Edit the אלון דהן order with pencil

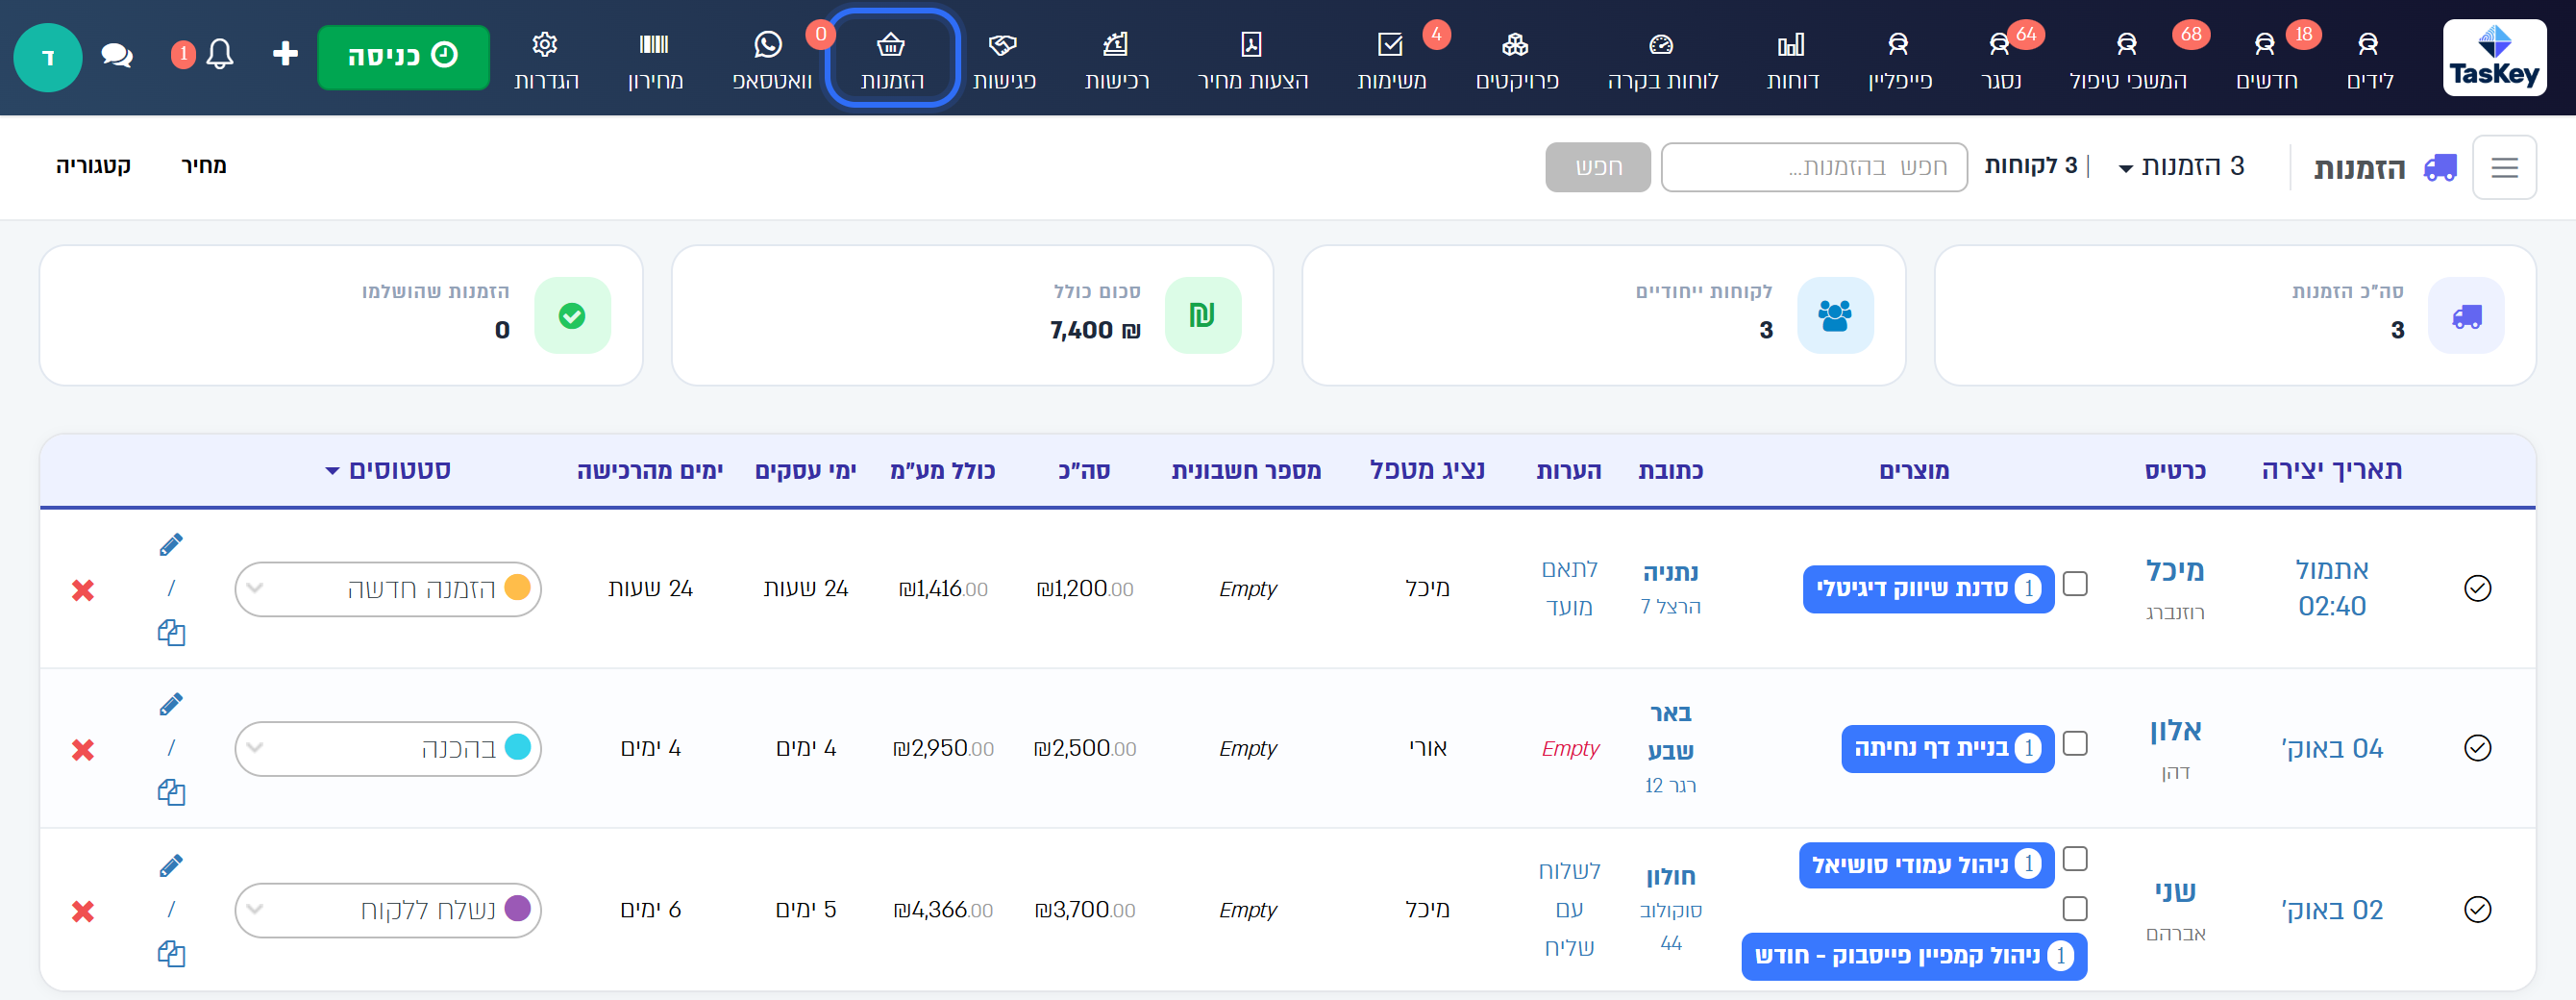pos(171,705)
